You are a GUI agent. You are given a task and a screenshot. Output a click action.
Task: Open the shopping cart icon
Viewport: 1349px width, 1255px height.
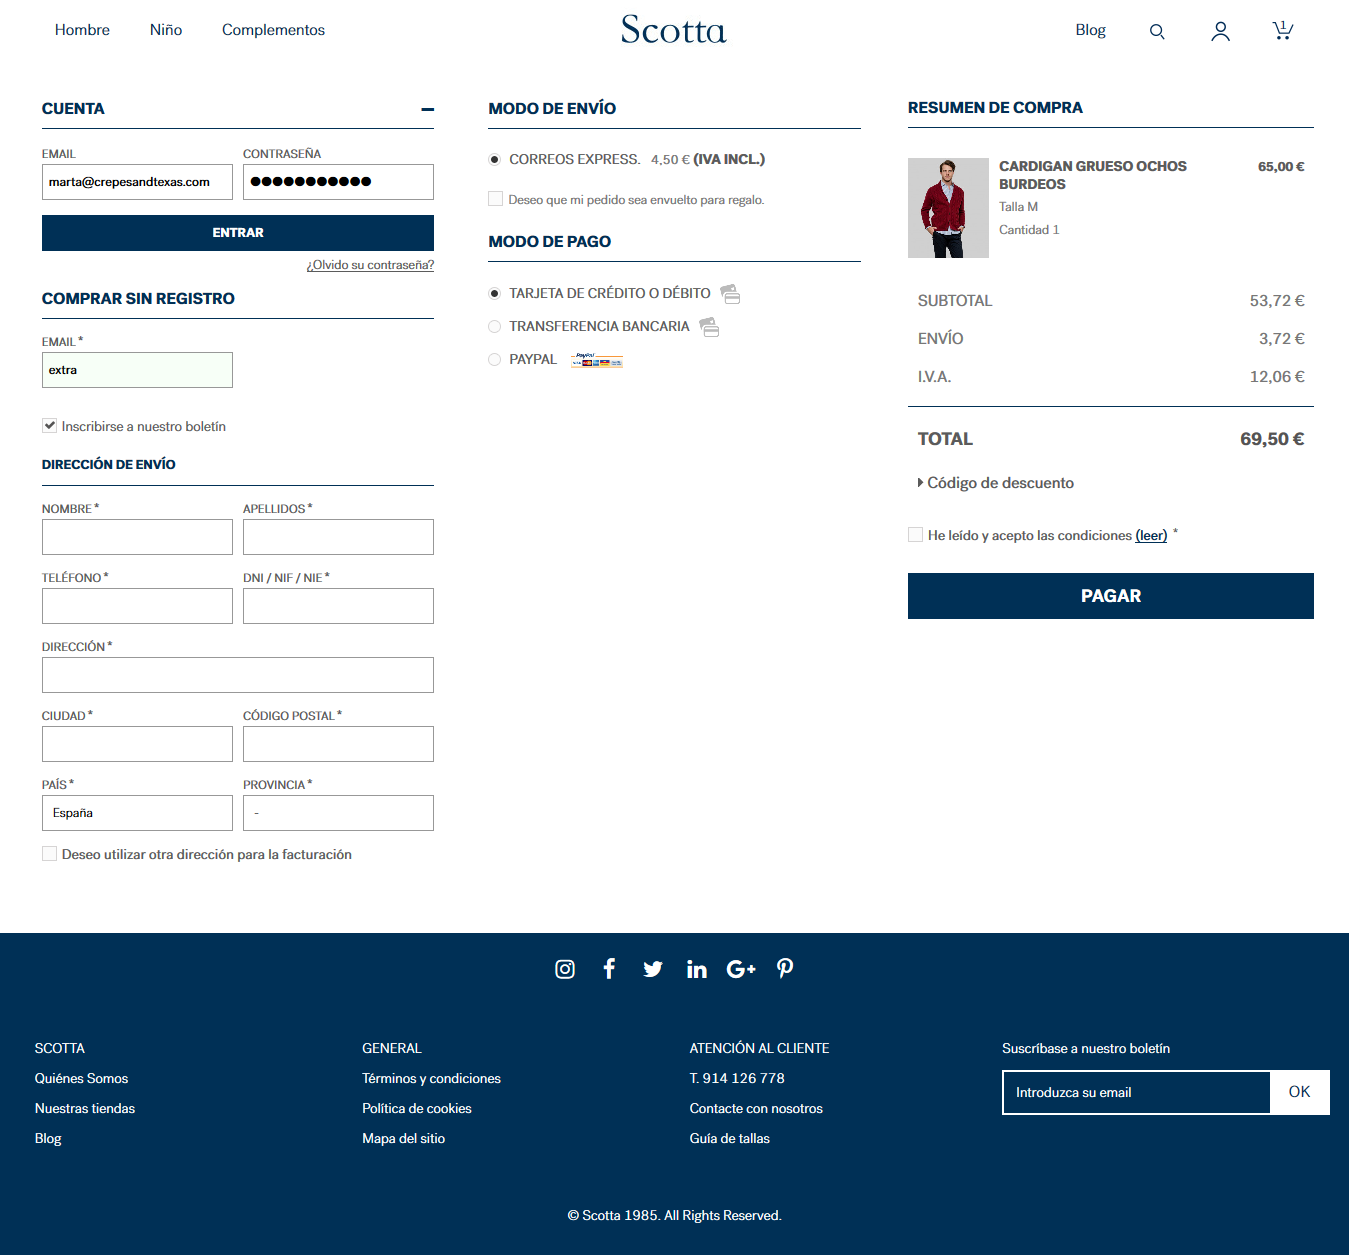[1282, 30]
